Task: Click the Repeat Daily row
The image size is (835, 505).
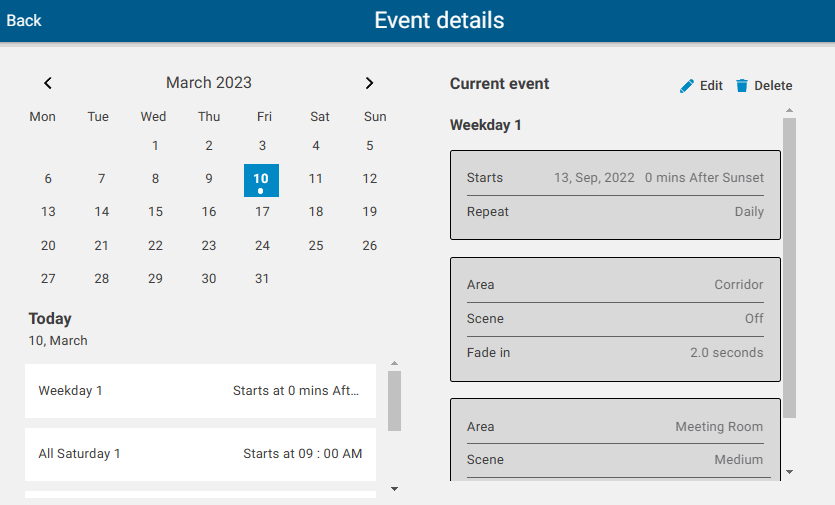Action: pyautogui.click(x=615, y=212)
